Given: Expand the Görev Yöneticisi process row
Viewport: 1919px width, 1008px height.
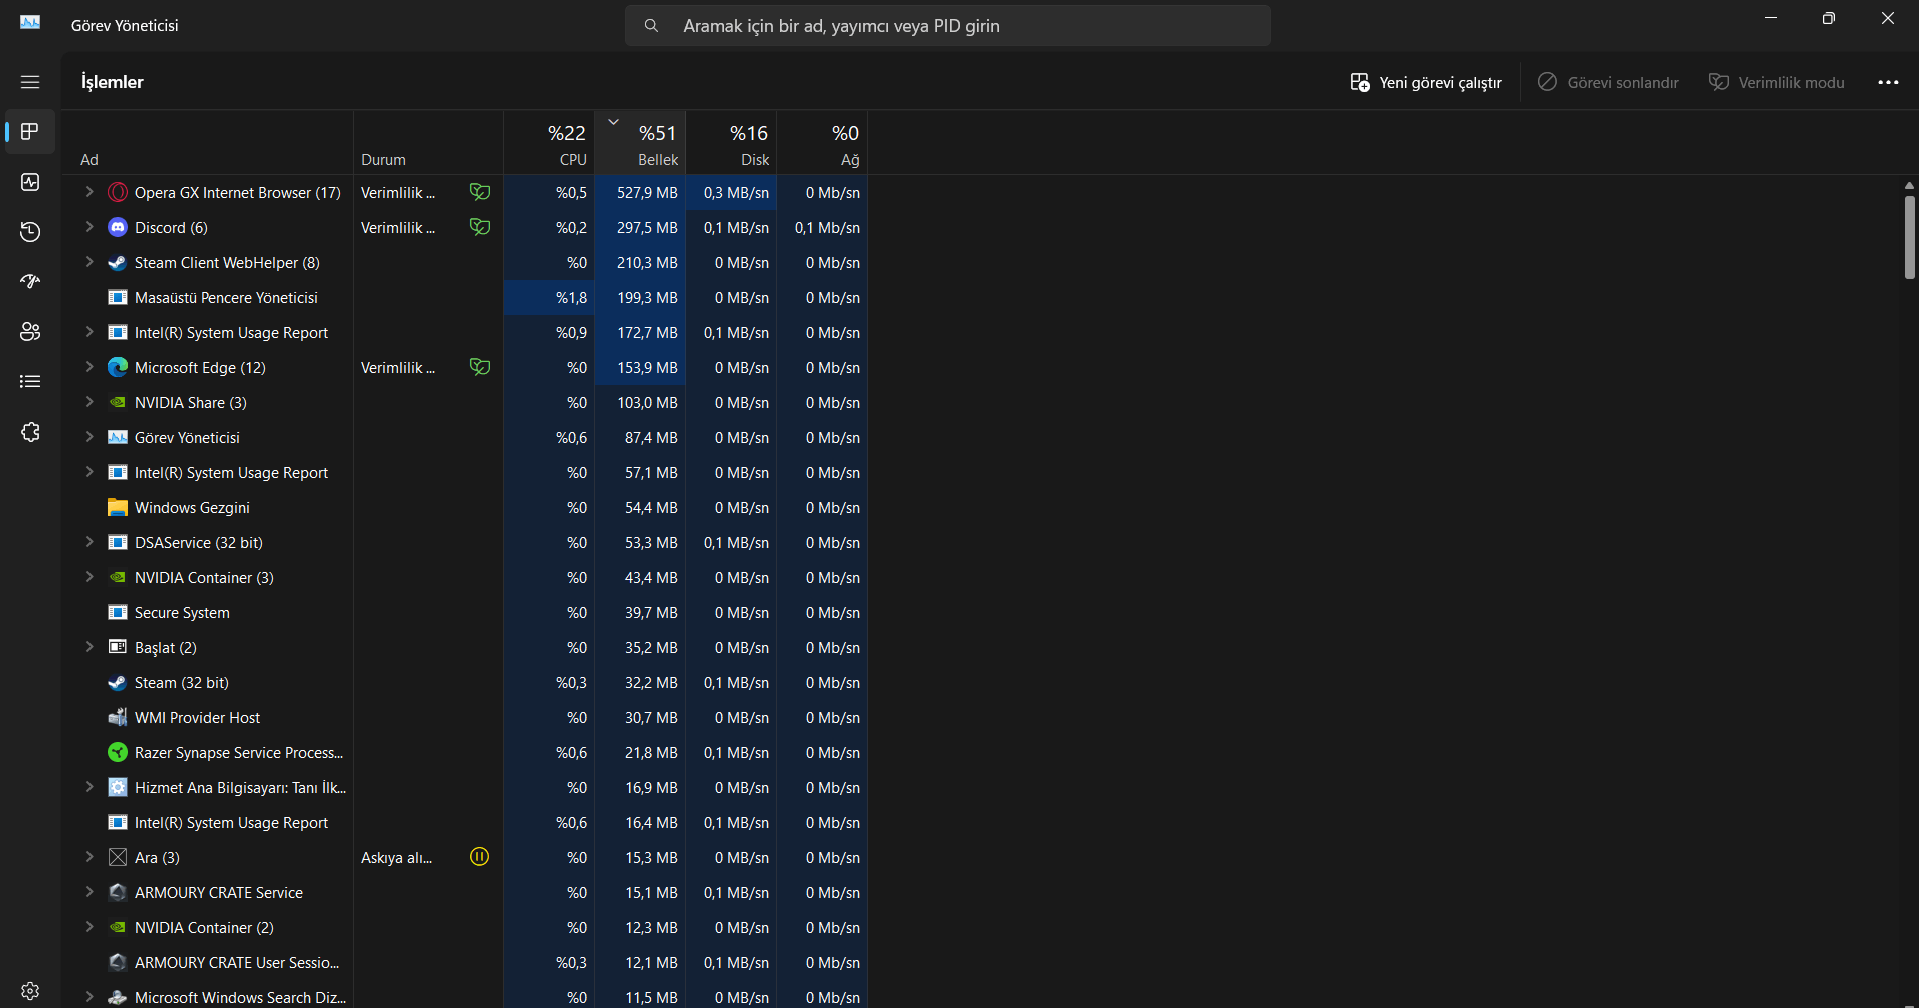Looking at the screenshot, I should (x=89, y=437).
